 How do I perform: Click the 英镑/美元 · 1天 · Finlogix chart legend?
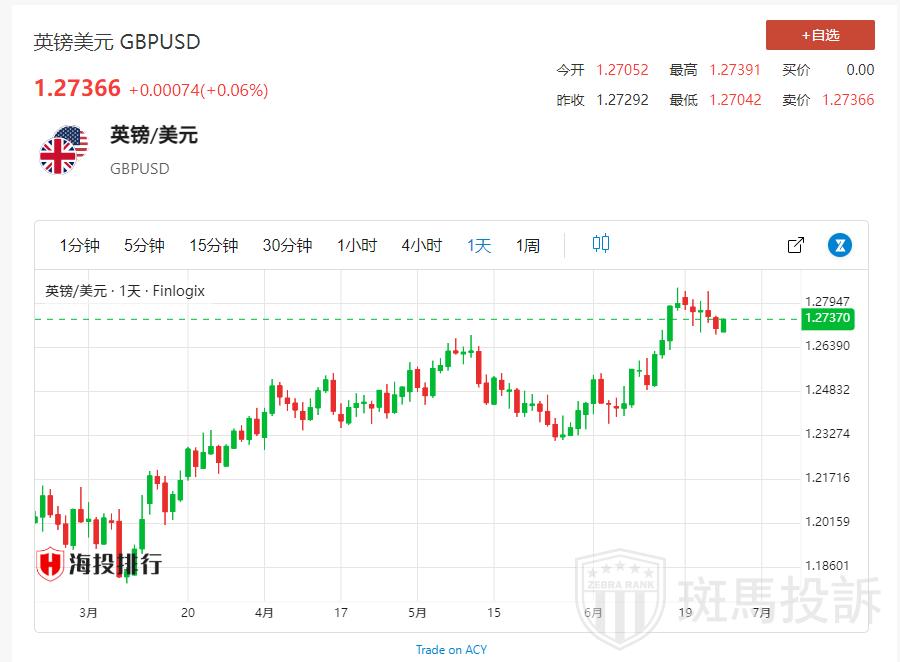125,291
